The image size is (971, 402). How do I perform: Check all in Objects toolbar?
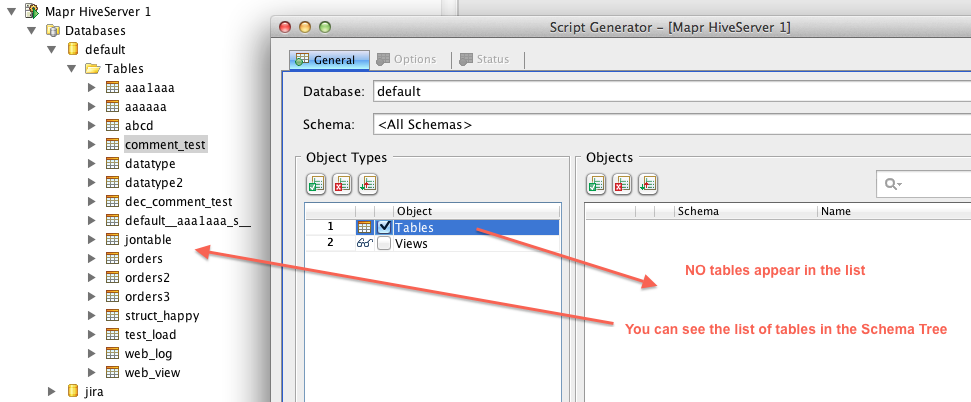click(596, 184)
